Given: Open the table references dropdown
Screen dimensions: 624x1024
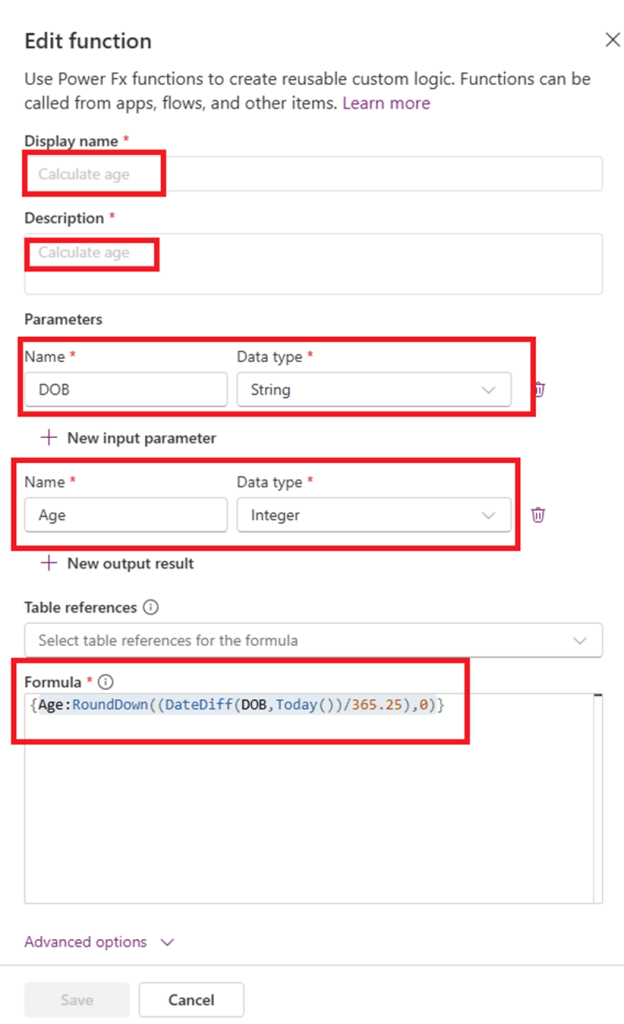Looking at the screenshot, I should pyautogui.click(x=313, y=640).
